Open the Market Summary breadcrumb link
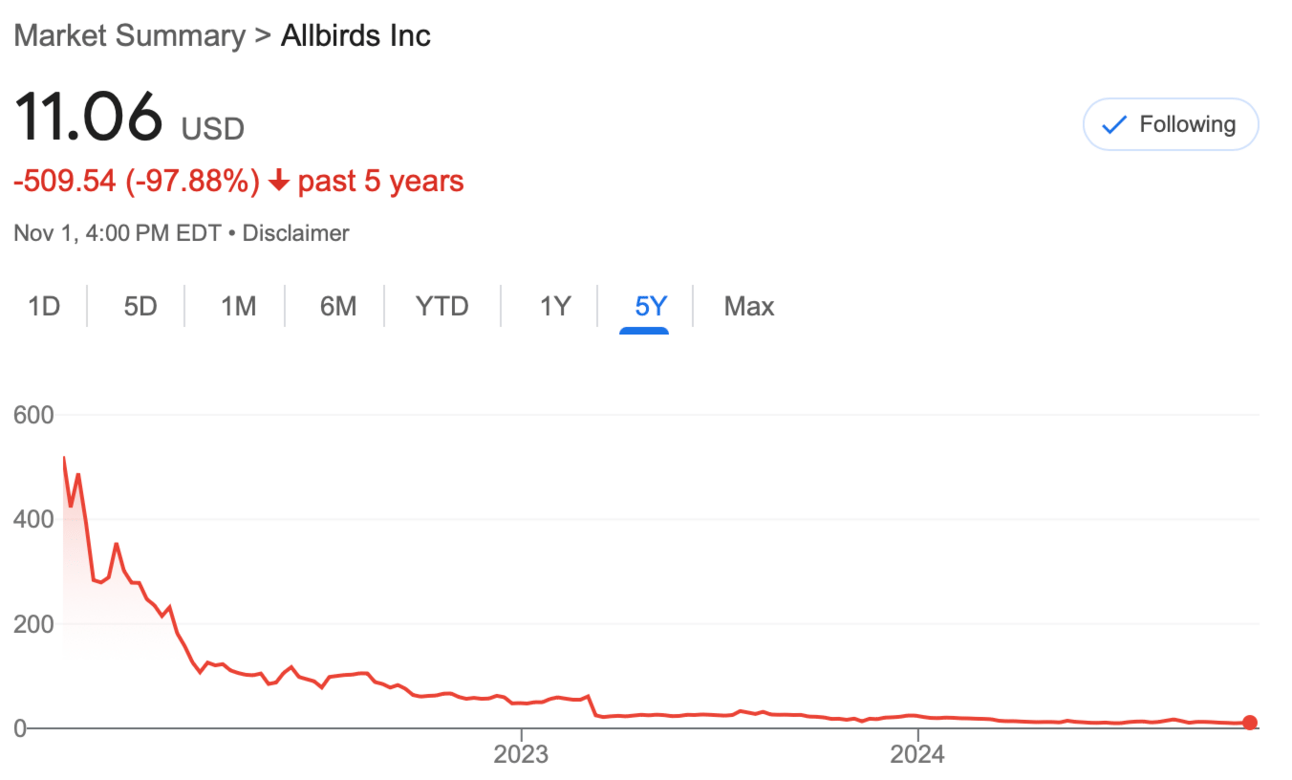Image resolution: width=1292 pixels, height=780 pixels. coord(129,36)
